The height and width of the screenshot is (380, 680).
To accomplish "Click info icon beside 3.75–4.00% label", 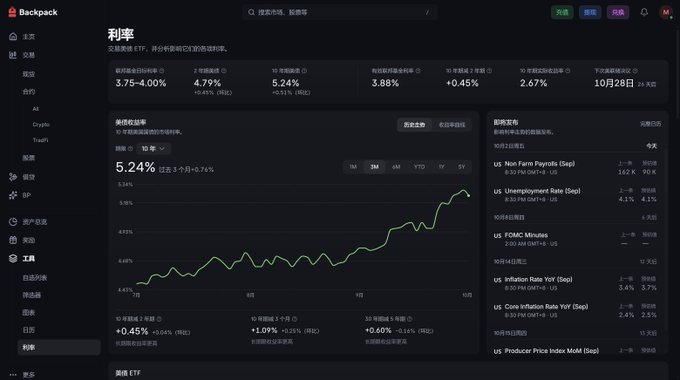I will (x=162, y=71).
